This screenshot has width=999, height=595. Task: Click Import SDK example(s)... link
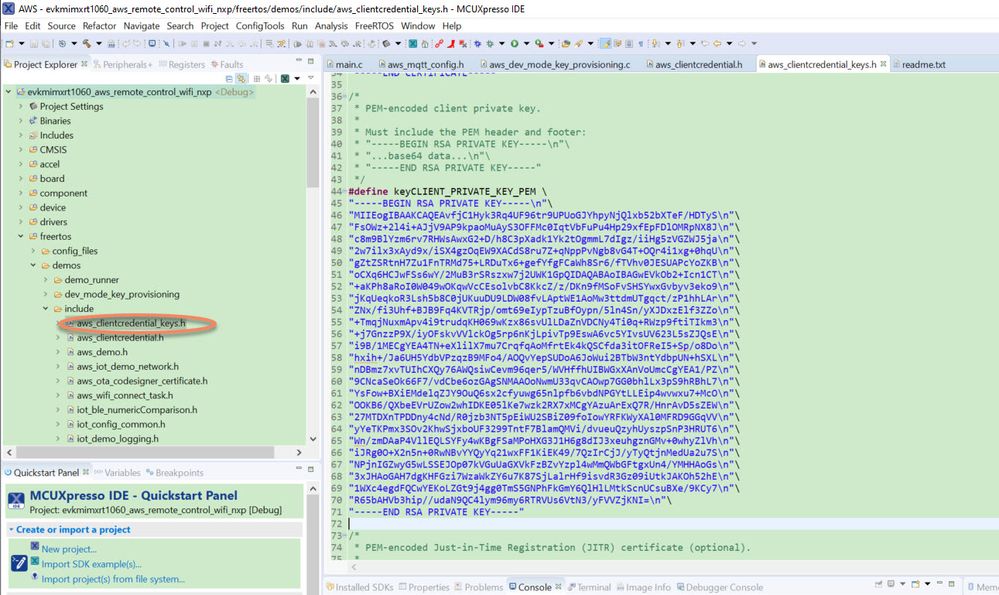tap(91, 564)
